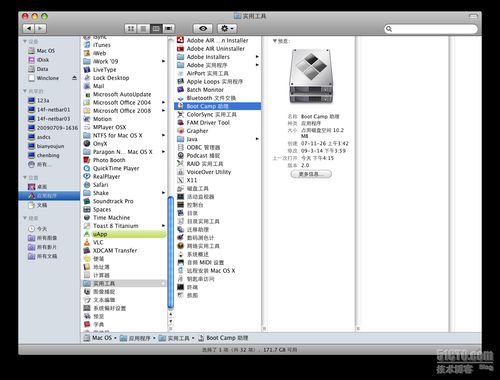The height and width of the screenshot is (380, 500).
Task: Go back with the left arrow
Action: (28, 29)
